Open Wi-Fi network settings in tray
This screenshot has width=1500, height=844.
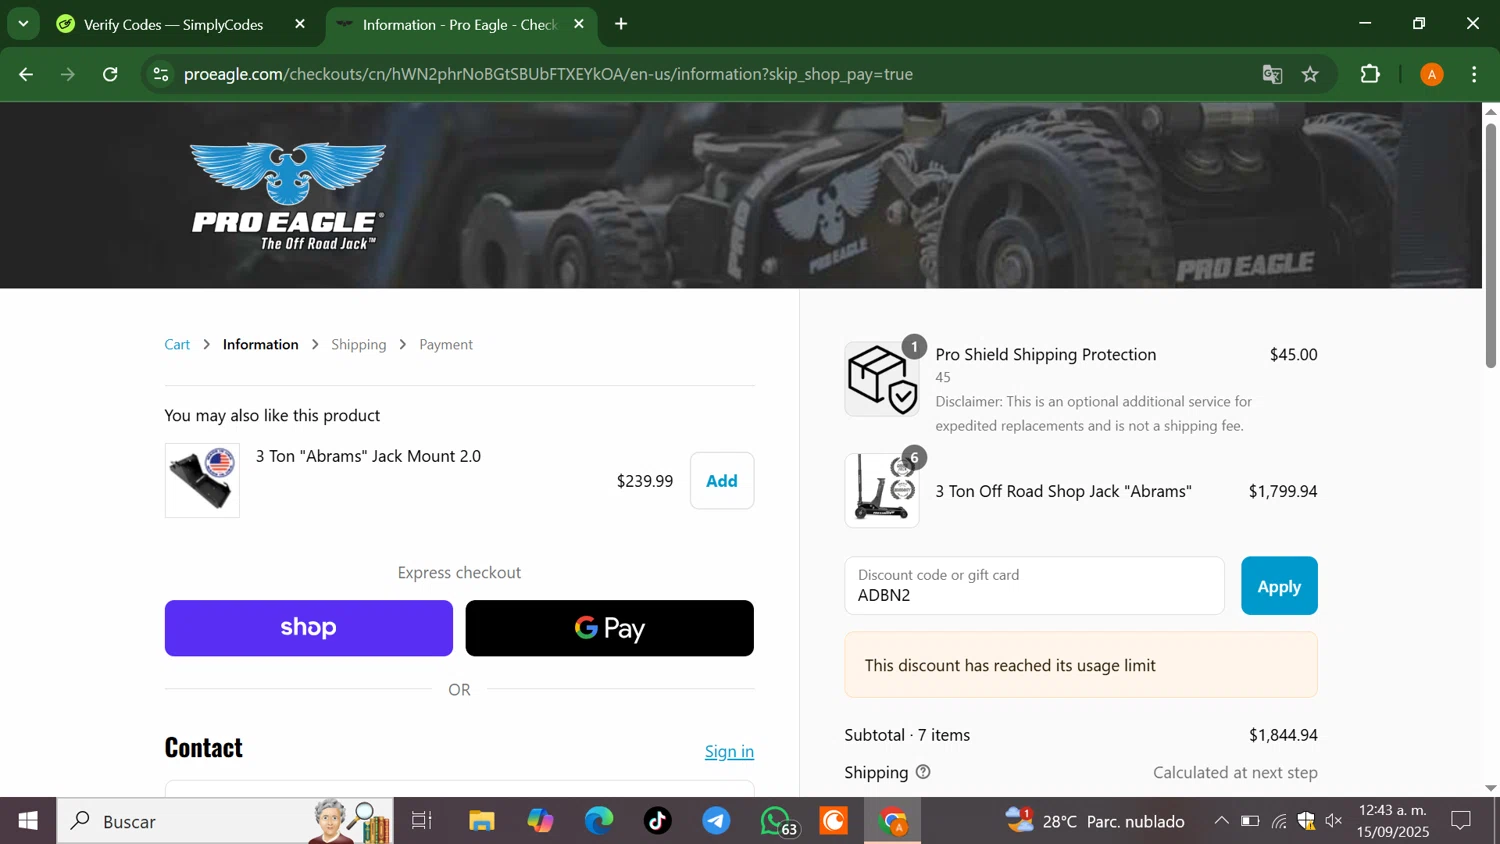click(1279, 821)
